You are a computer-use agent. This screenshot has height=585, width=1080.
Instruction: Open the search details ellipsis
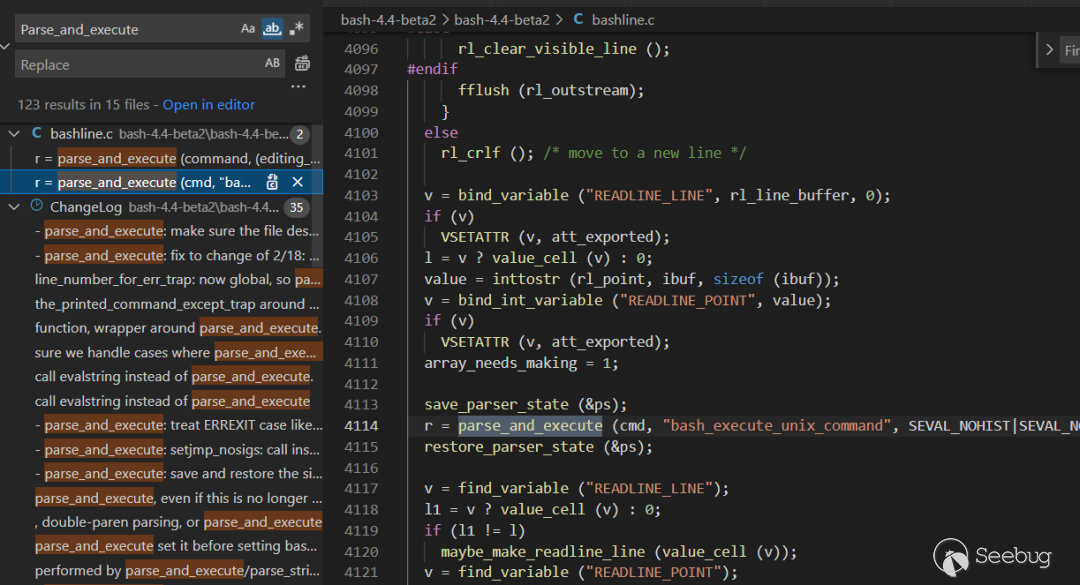click(x=298, y=87)
